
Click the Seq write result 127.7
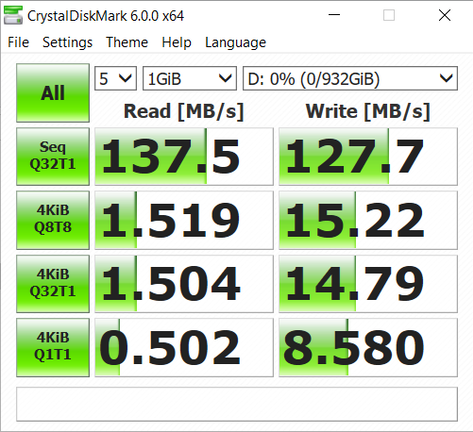click(x=368, y=156)
